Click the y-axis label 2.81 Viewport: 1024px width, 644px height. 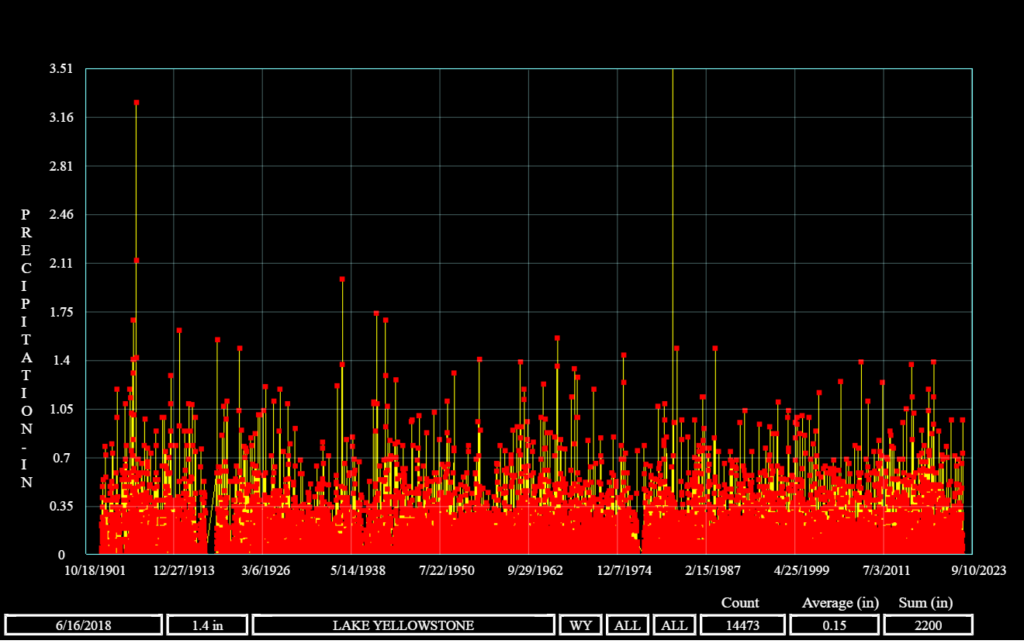click(x=61, y=166)
